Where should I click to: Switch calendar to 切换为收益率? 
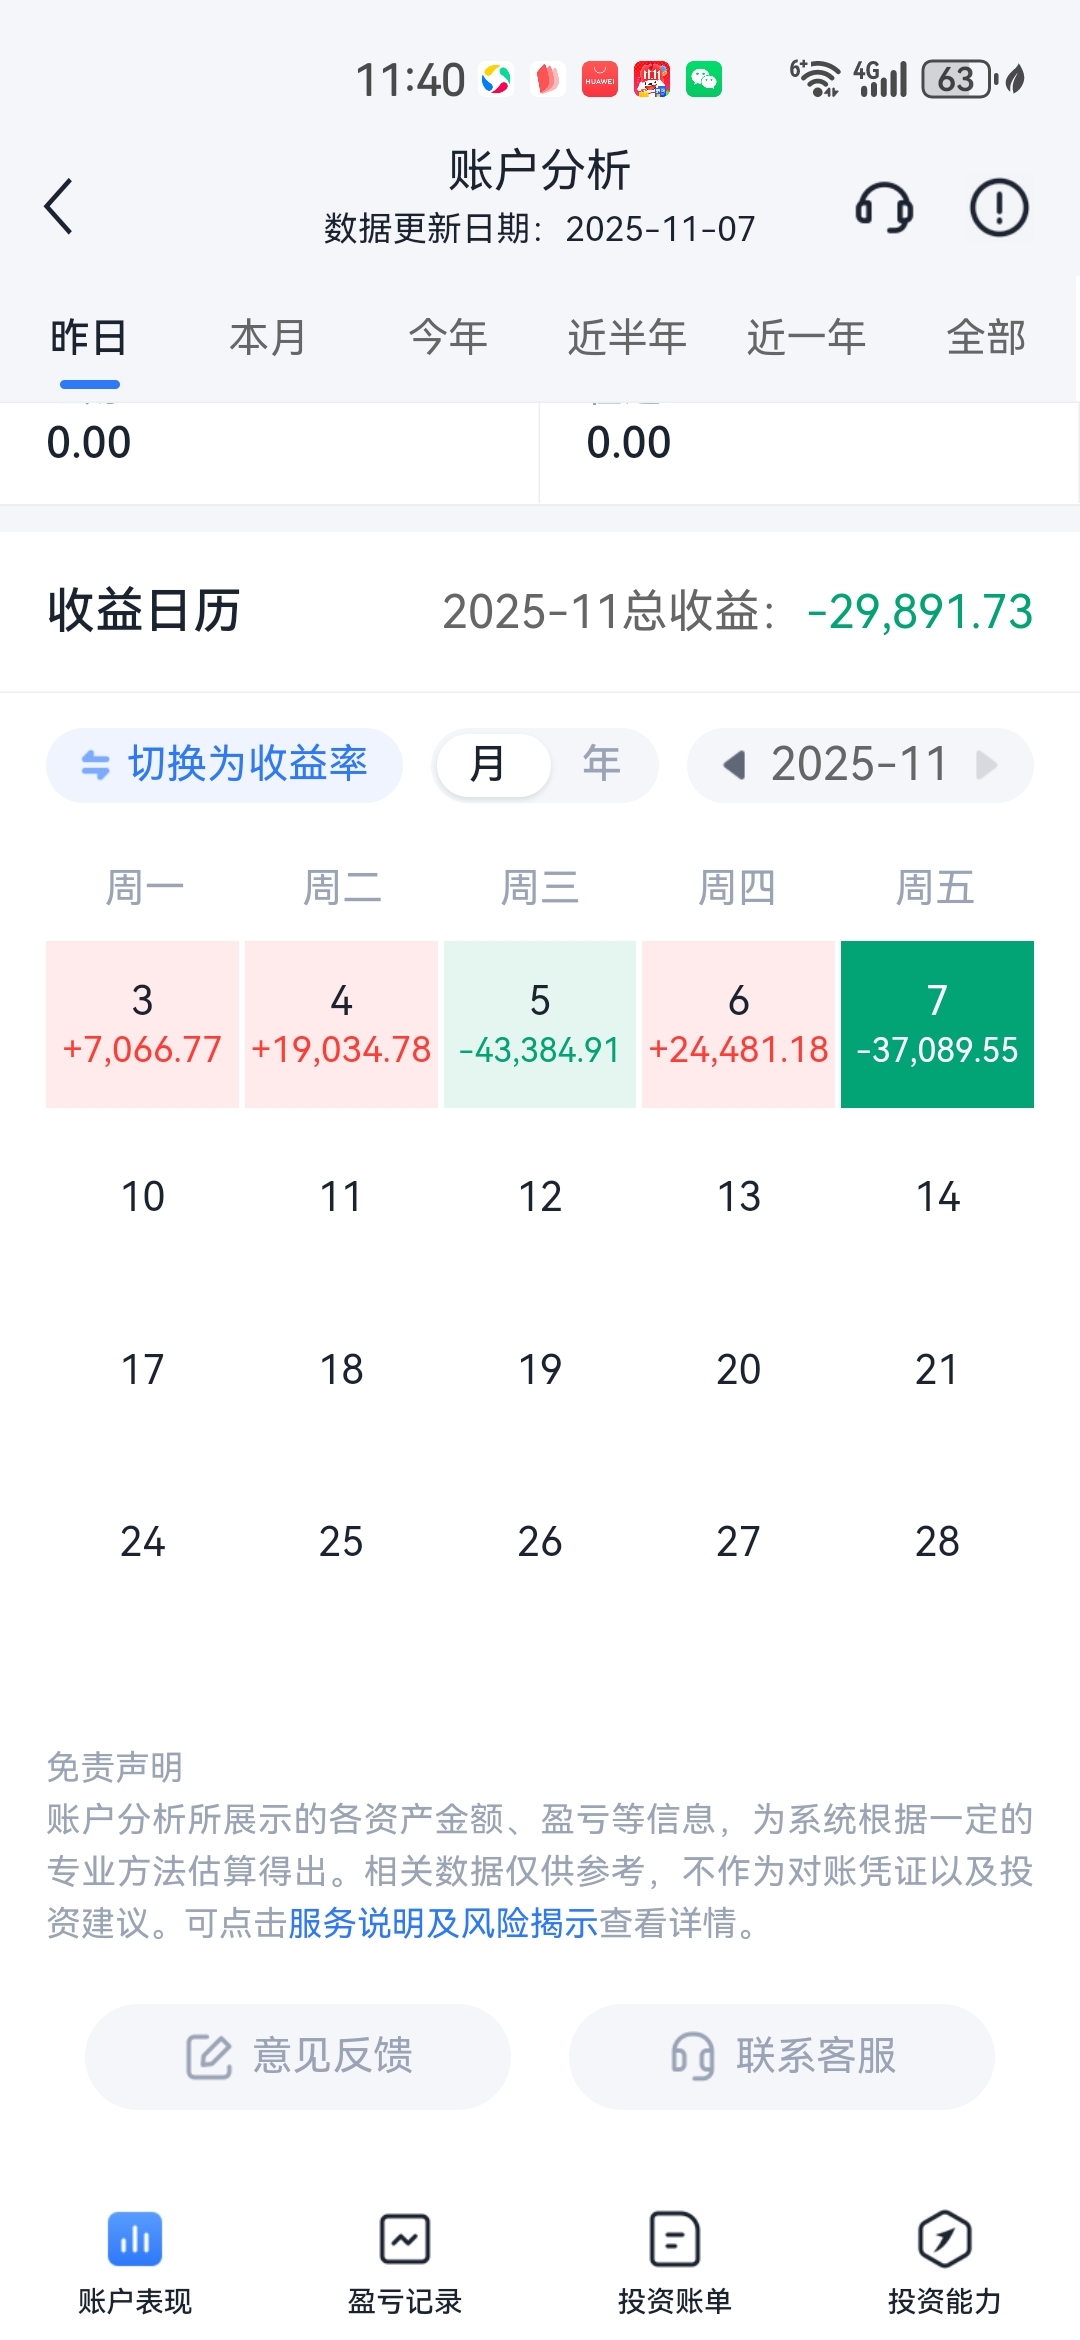pos(224,765)
